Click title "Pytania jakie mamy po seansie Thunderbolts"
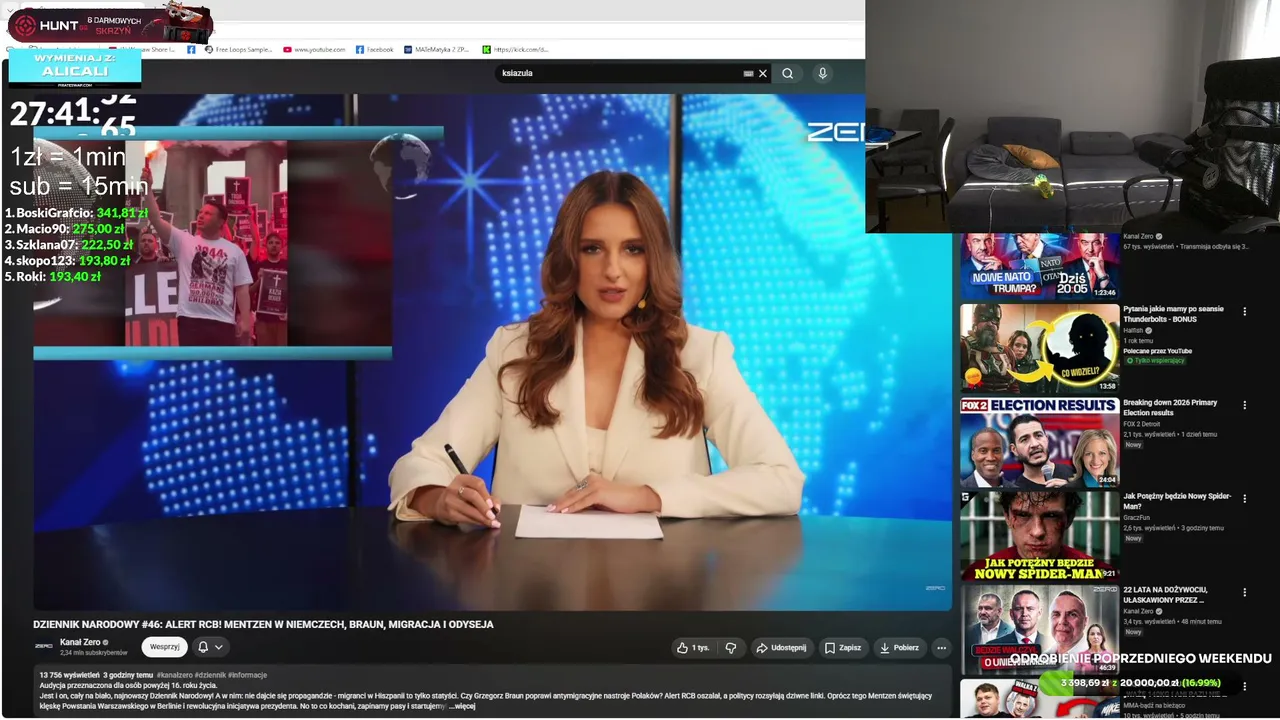This screenshot has width=1280, height=720. [1173, 314]
